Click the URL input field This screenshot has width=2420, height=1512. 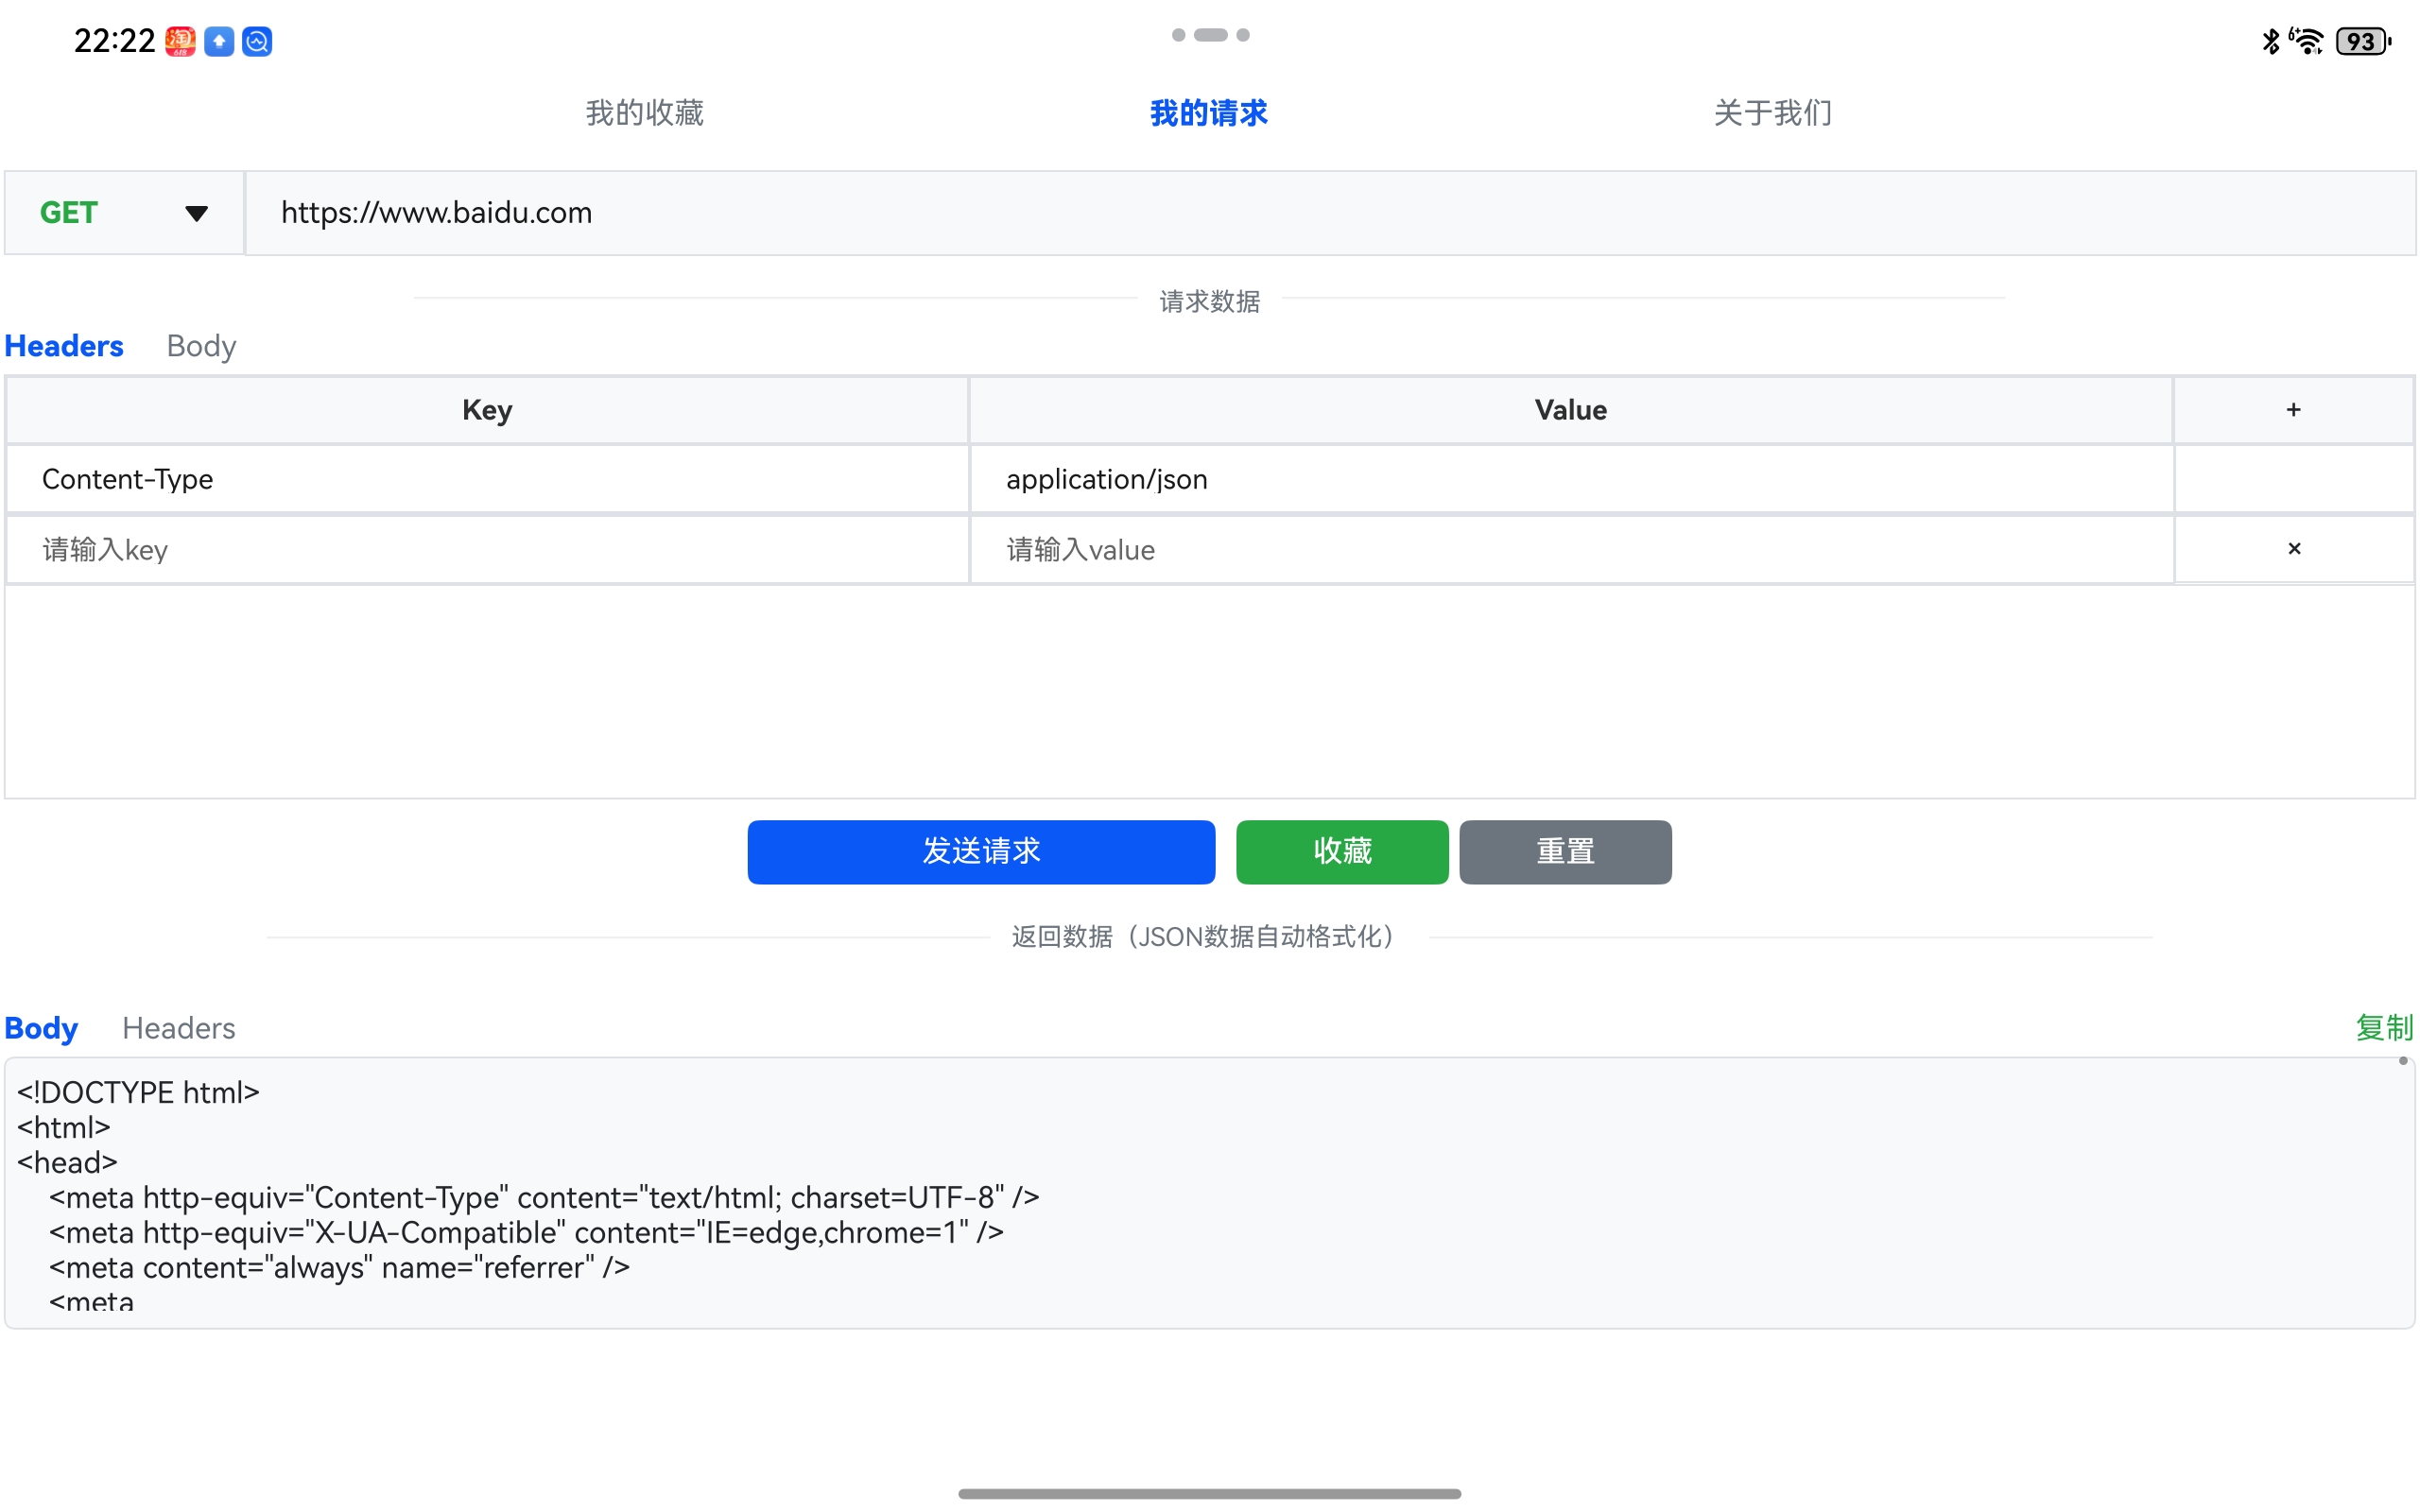[x=1330, y=213]
